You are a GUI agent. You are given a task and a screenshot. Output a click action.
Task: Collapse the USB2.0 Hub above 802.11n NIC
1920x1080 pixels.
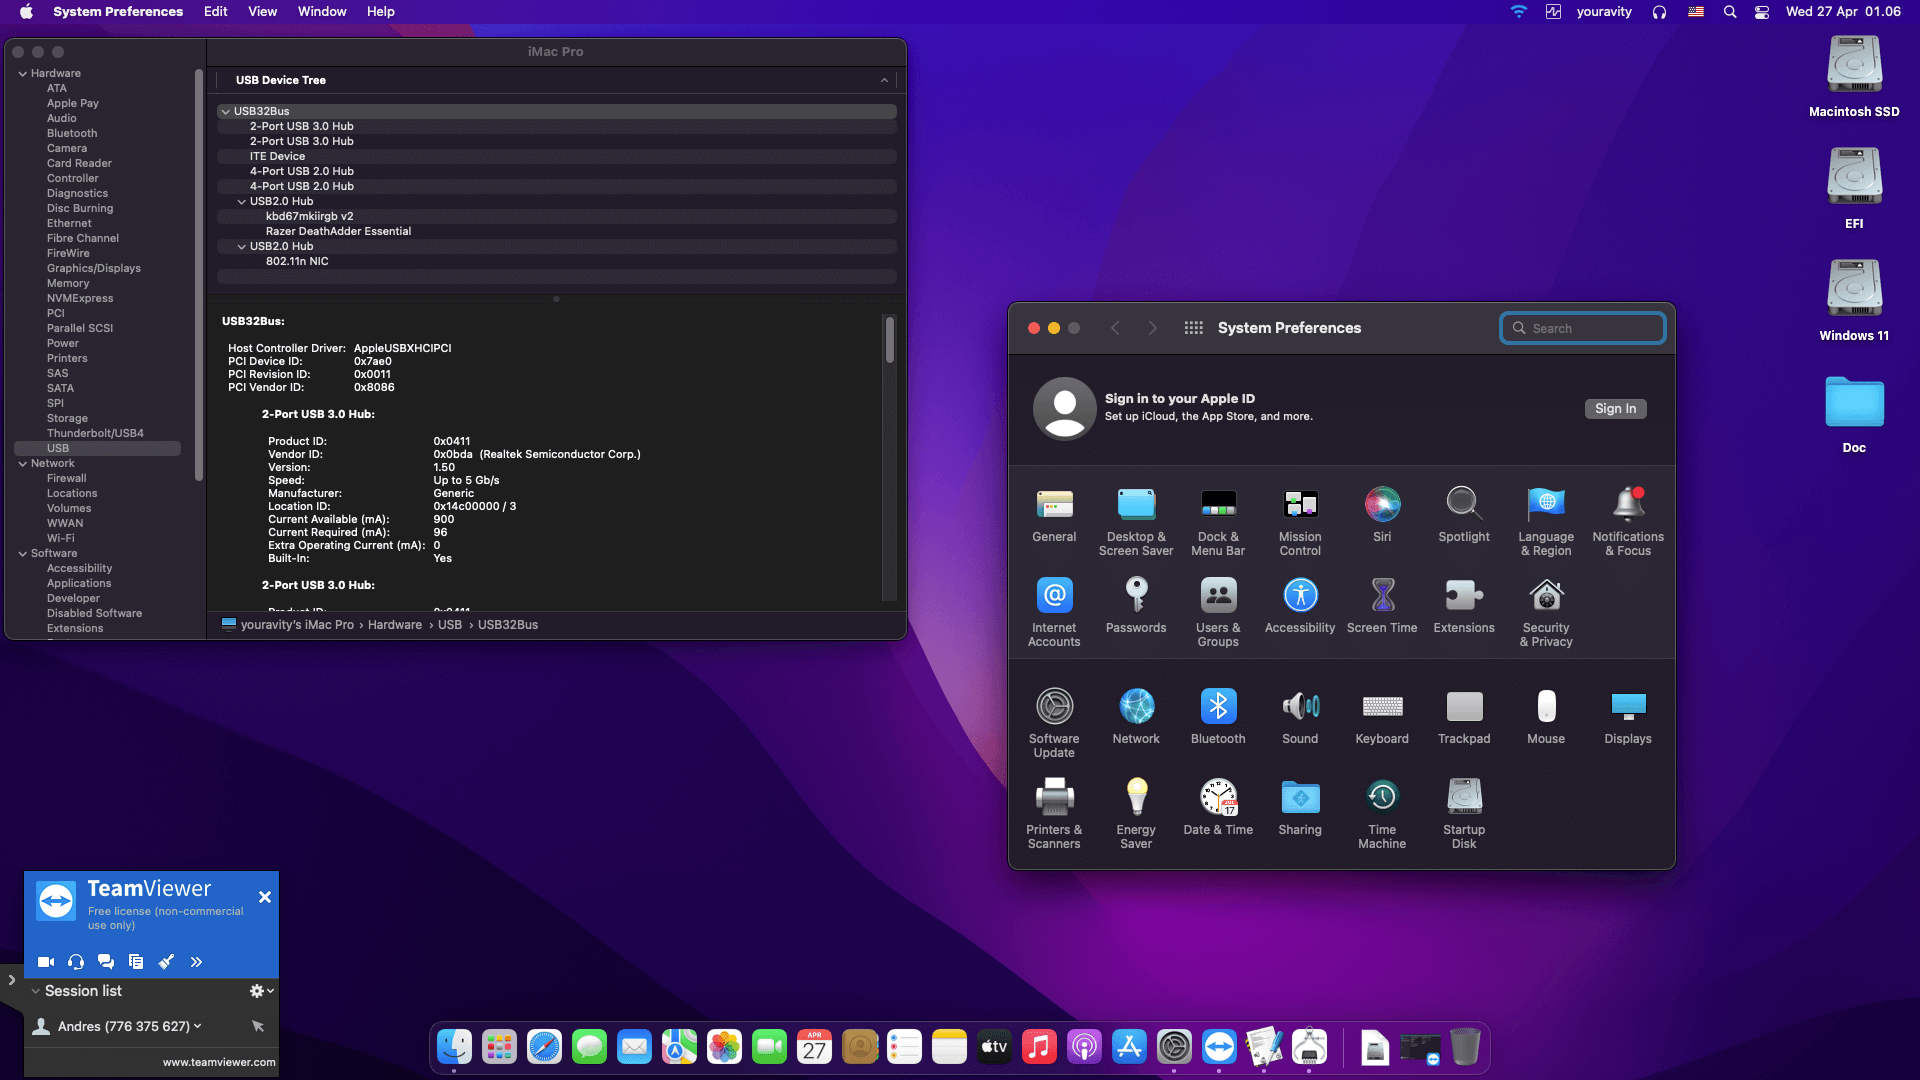(x=241, y=247)
